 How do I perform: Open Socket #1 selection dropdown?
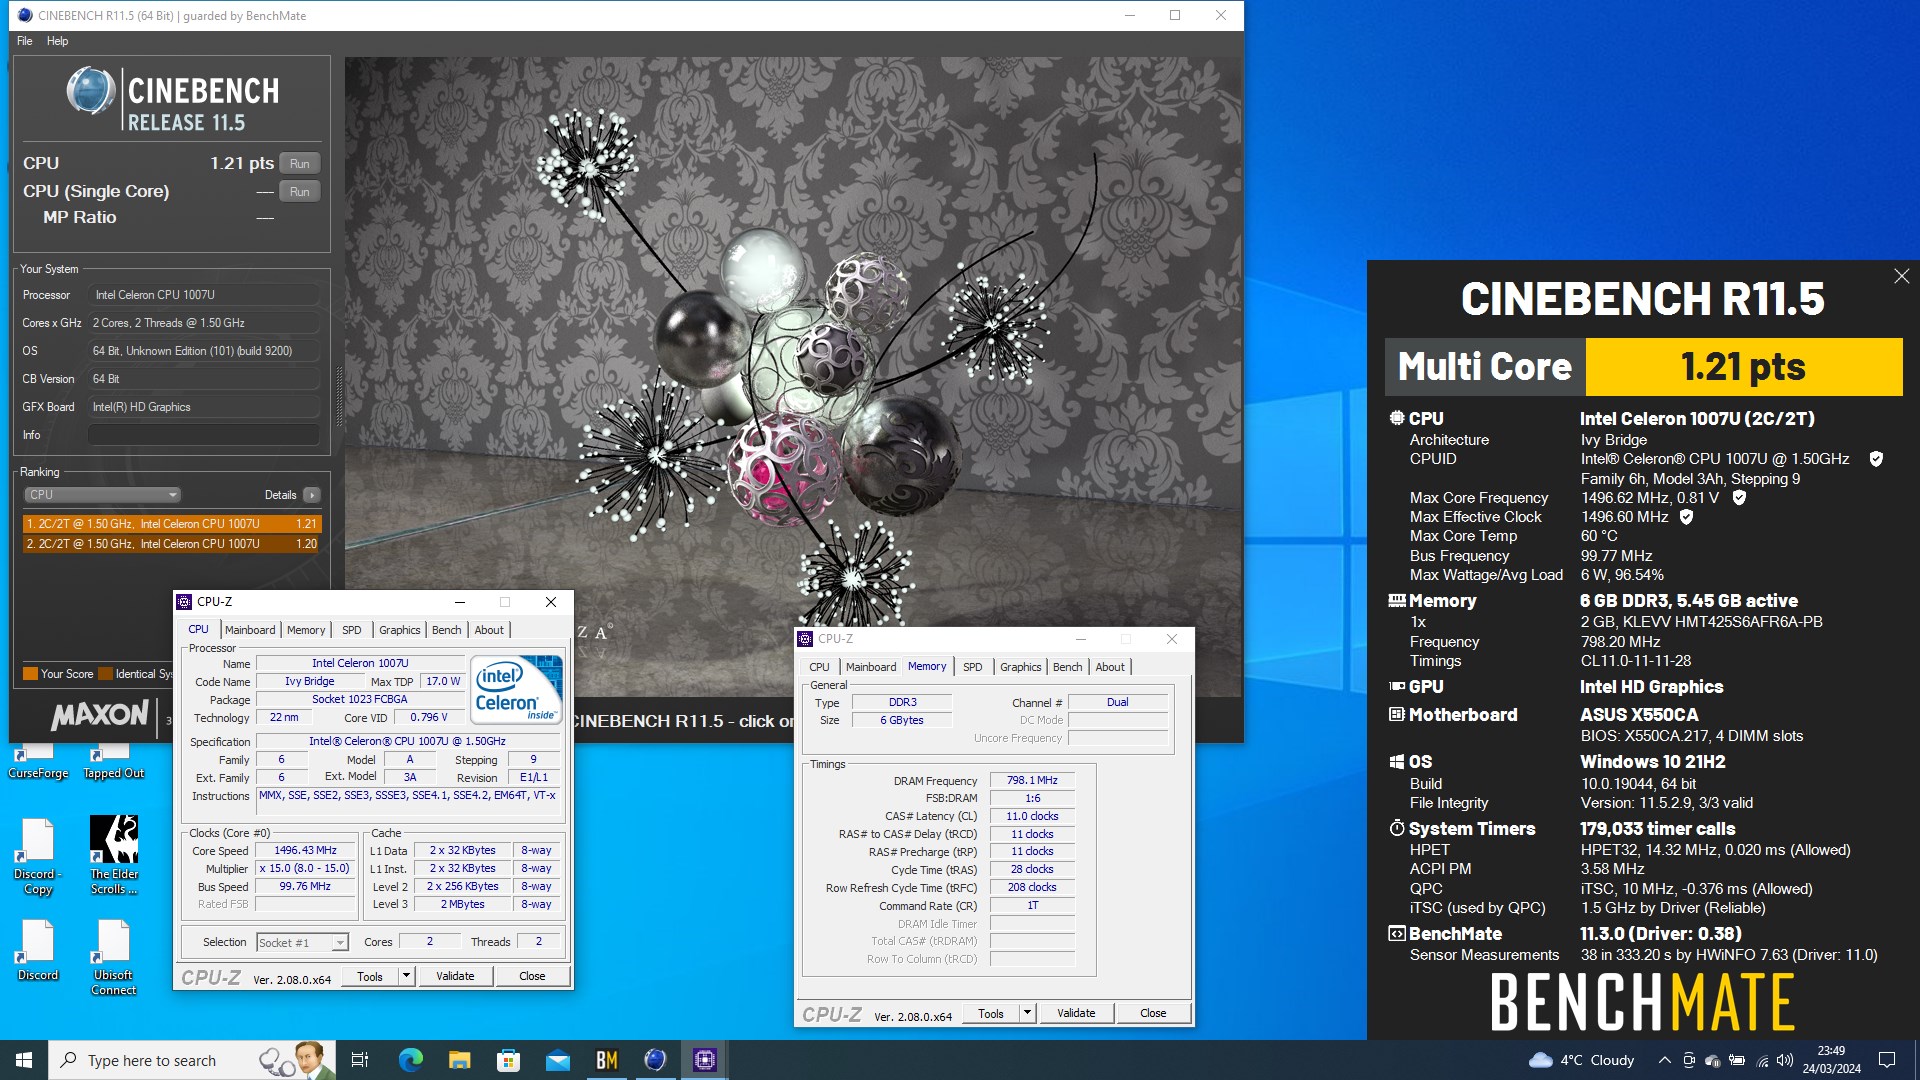pos(302,942)
